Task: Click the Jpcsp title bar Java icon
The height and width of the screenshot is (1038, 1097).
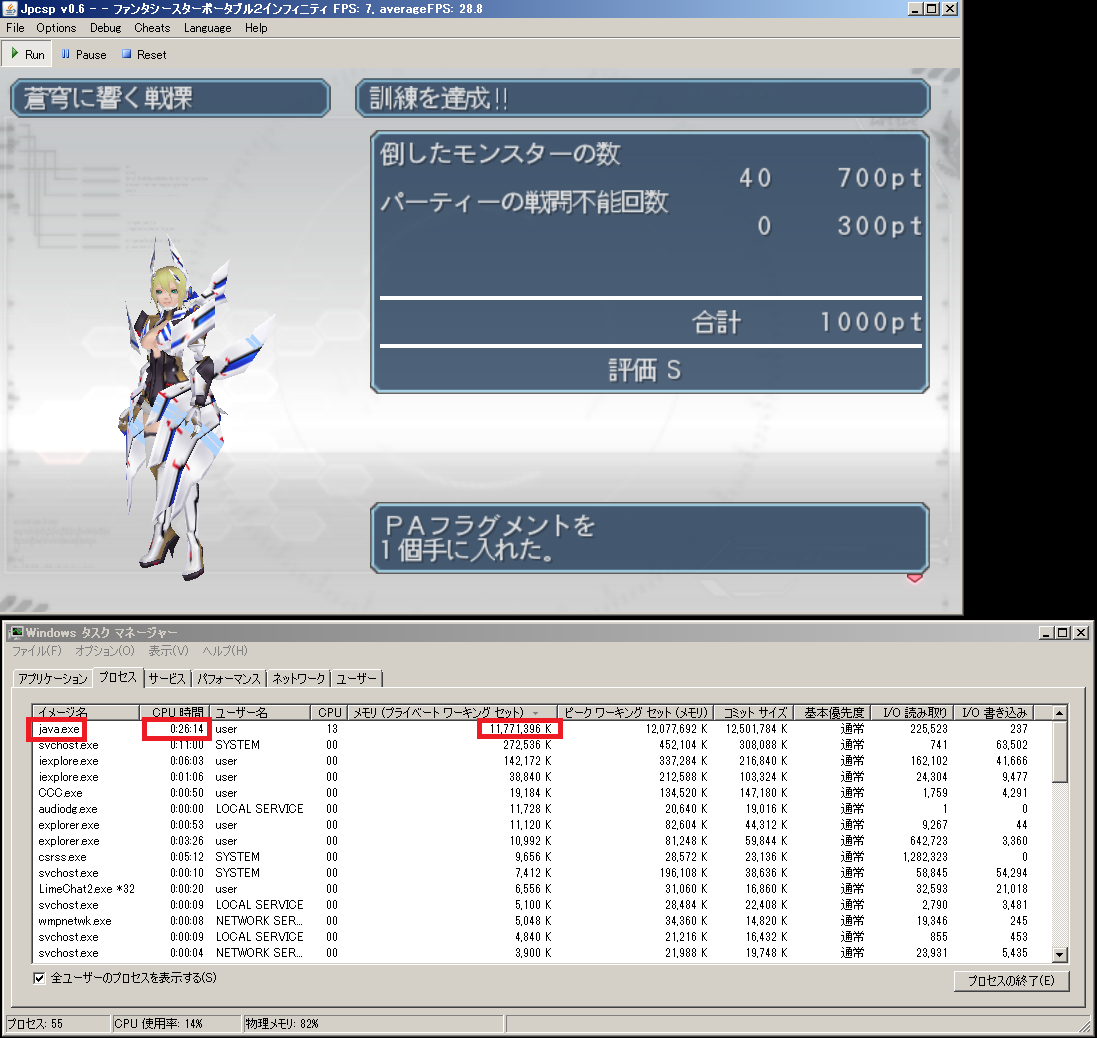Action: 10,8
